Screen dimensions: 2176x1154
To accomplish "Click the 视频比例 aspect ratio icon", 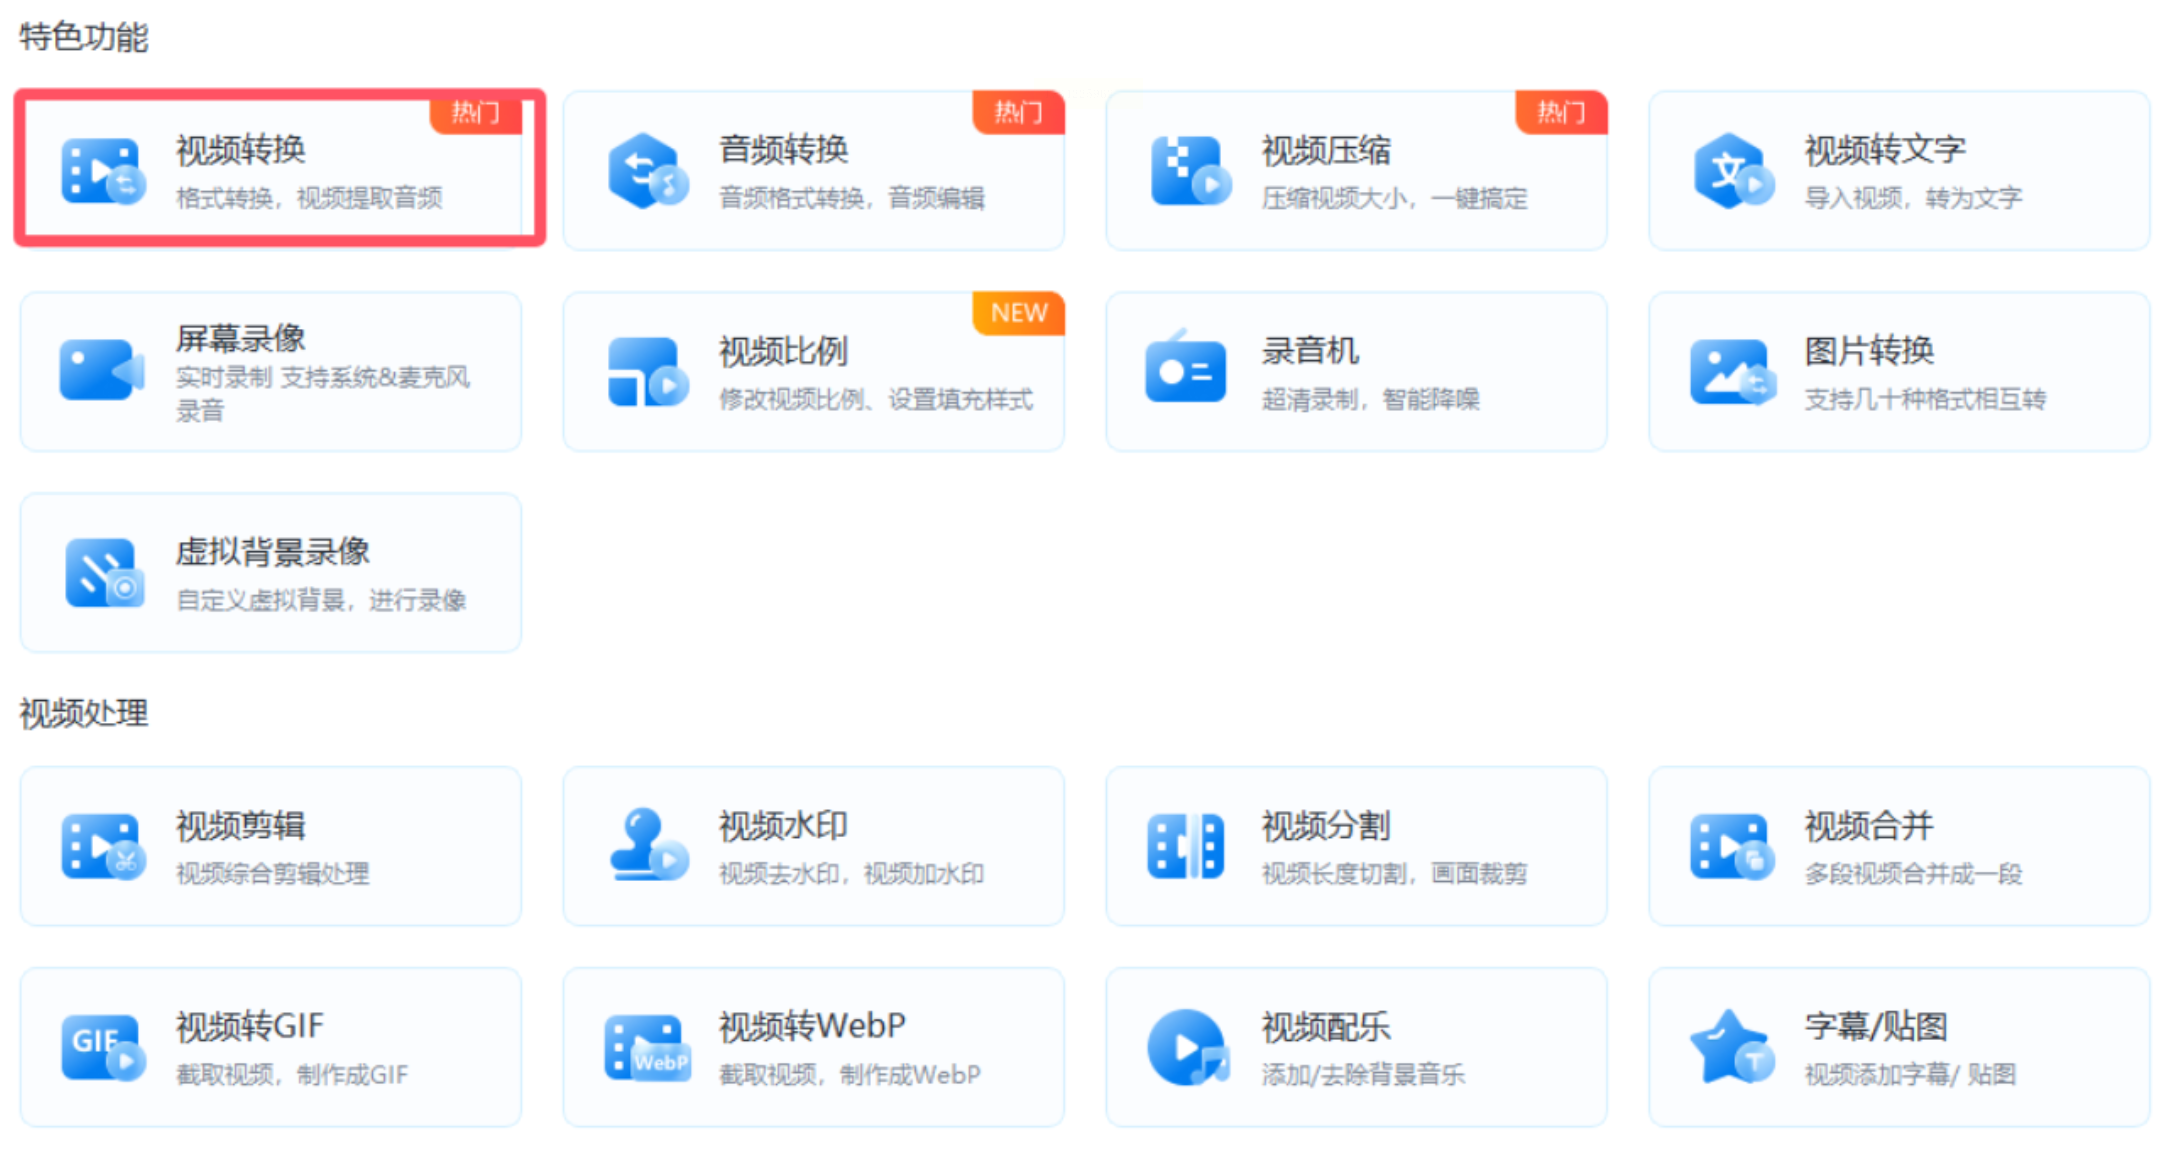I will 647,372.
